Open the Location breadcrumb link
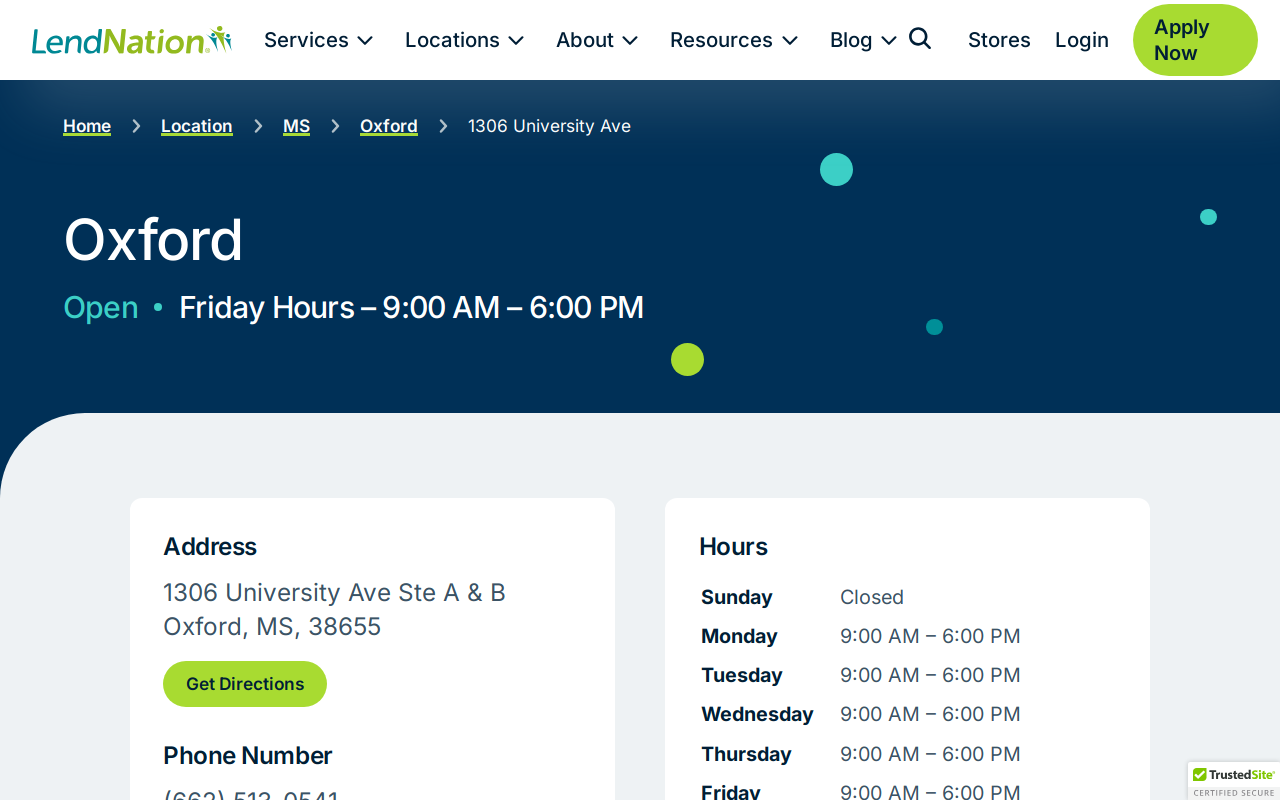The width and height of the screenshot is (1280, 800). coord(197,126)
